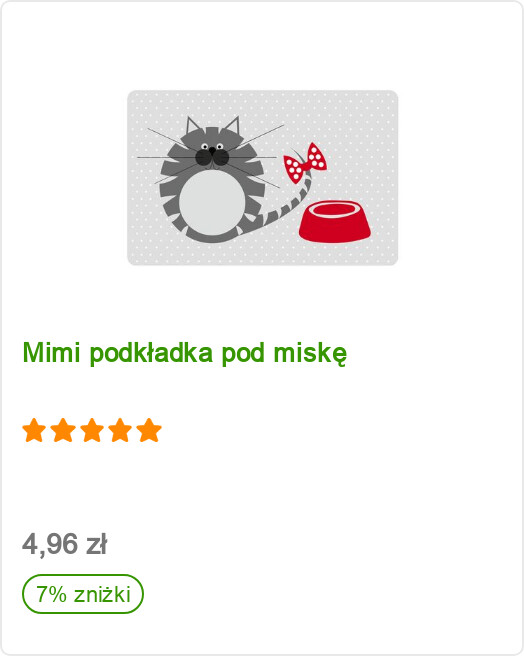Viewport: 524px width, 656px height.
Task: Click the word "Mimi" in the product title
Action: point(51,352)
